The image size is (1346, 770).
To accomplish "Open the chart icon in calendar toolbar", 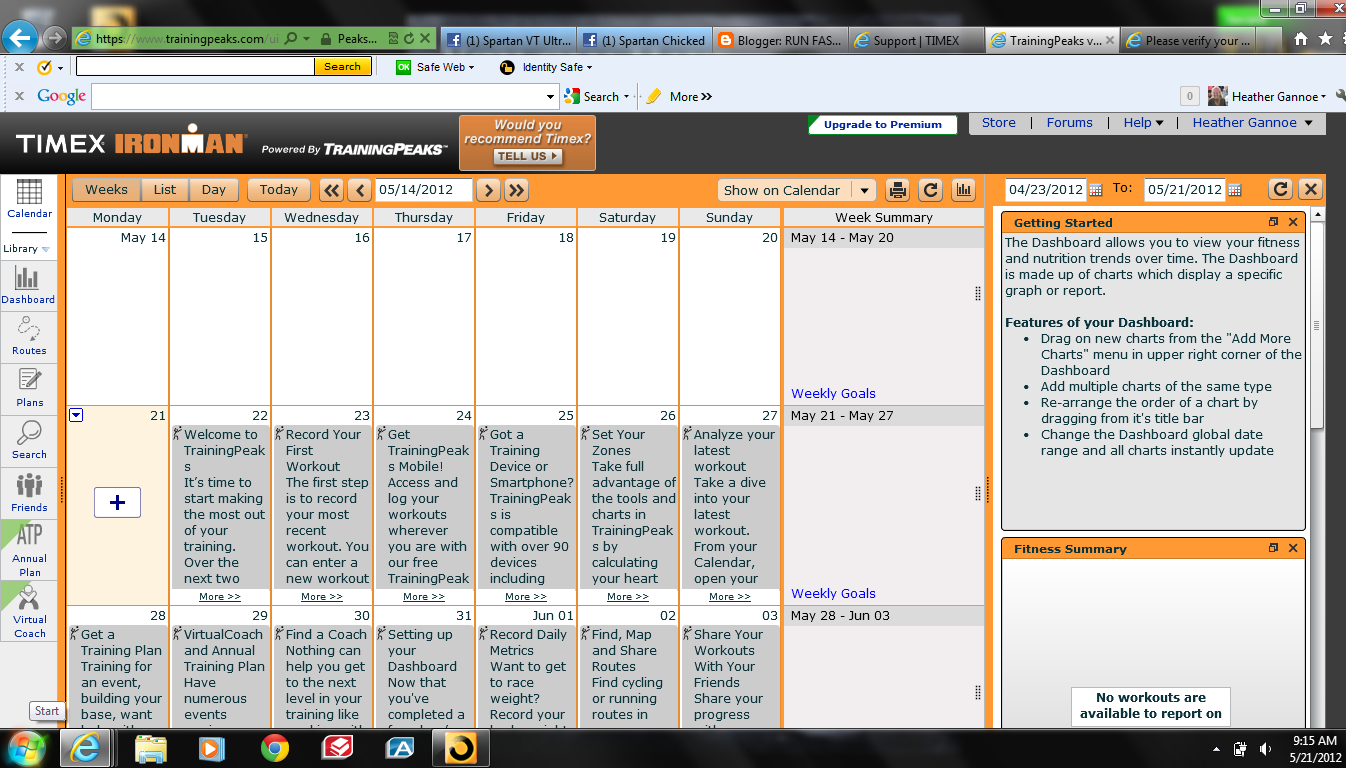I will [963, 190].
